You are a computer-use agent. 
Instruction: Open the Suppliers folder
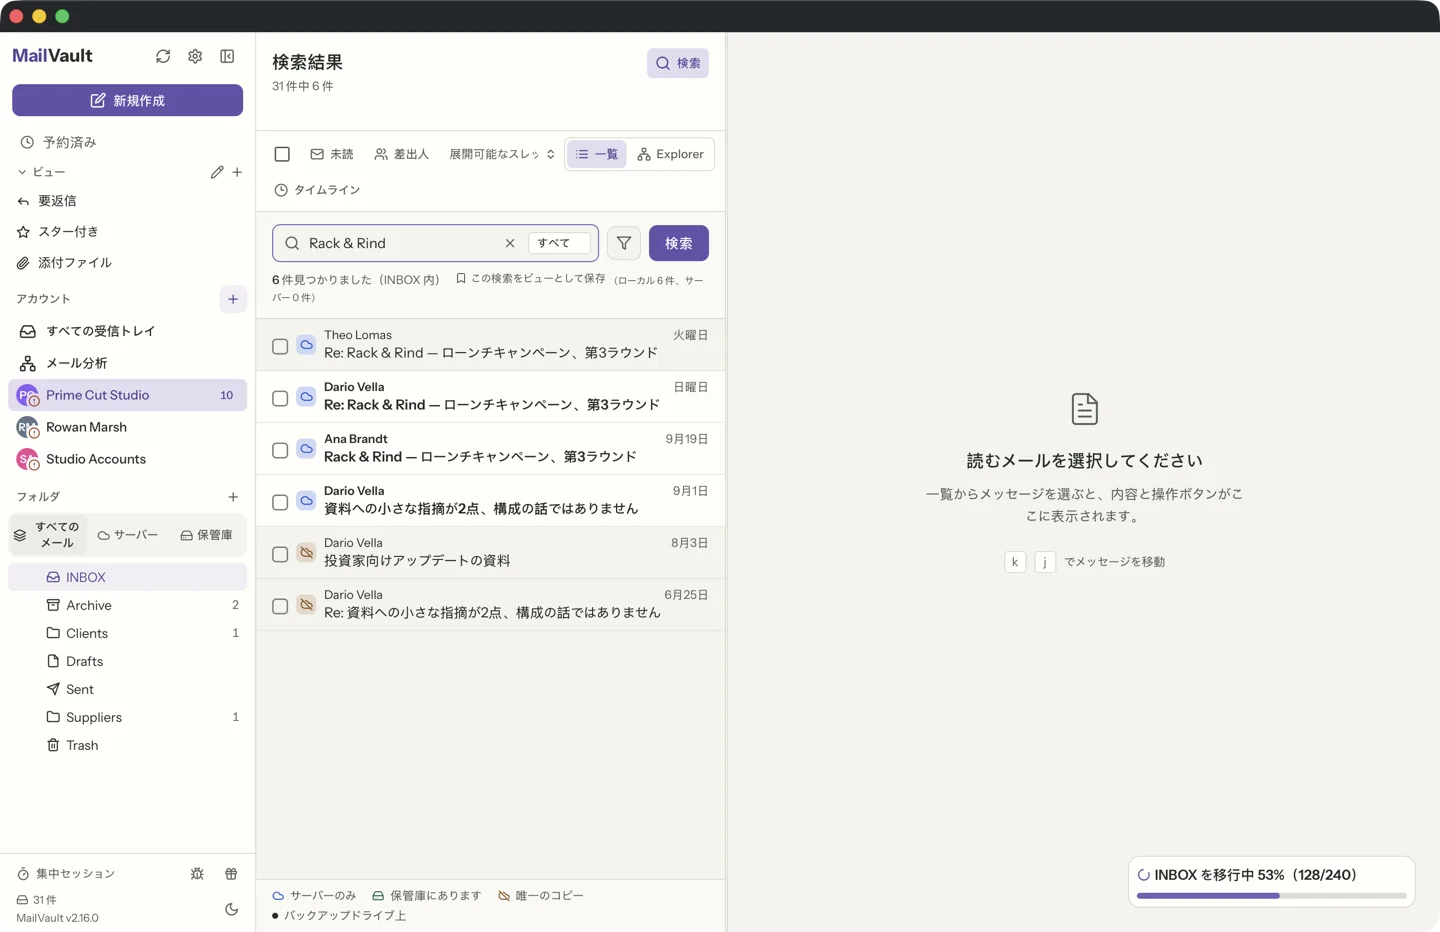[127, 717]
